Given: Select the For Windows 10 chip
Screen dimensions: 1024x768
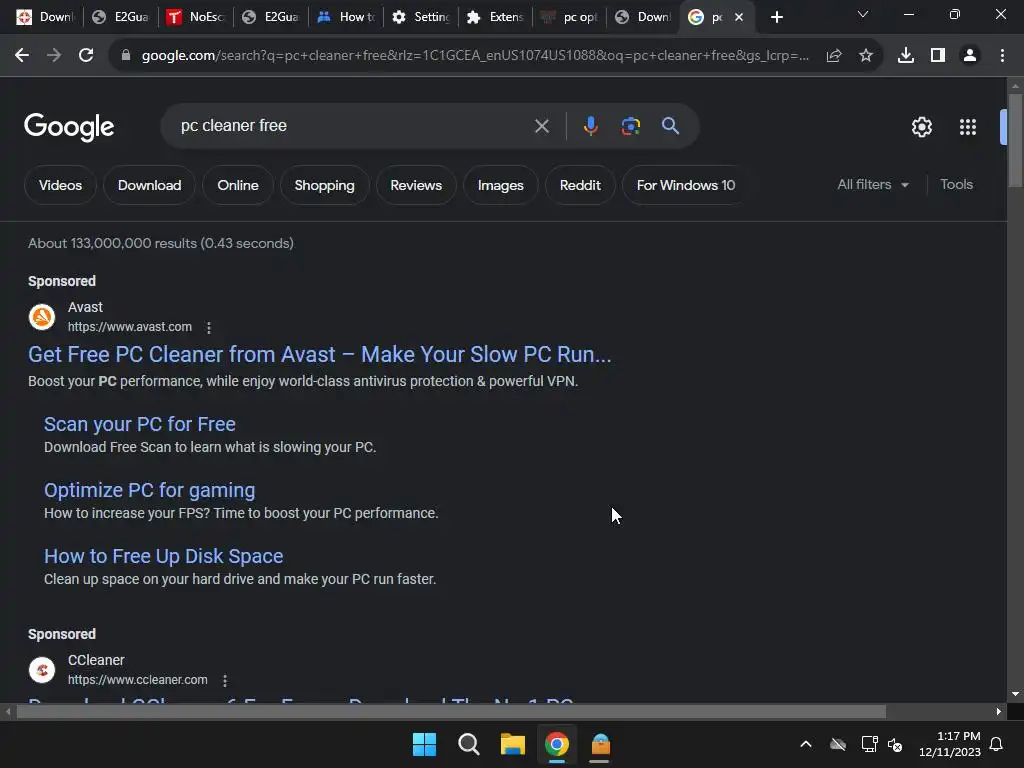Looking at the screenshot, I should [685, 185].
